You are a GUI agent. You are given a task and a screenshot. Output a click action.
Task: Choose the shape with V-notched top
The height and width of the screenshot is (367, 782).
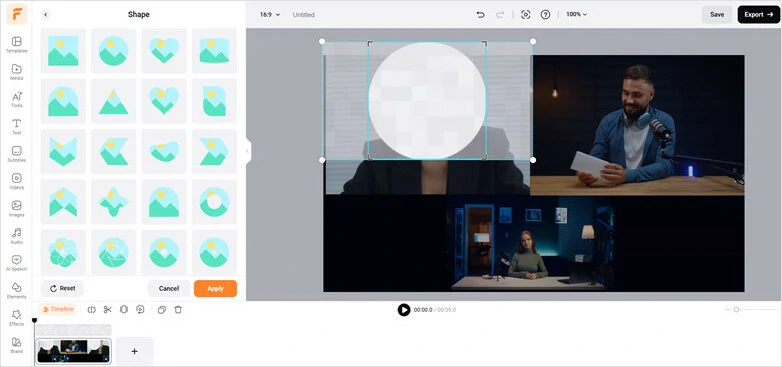[x=63, y=151]
